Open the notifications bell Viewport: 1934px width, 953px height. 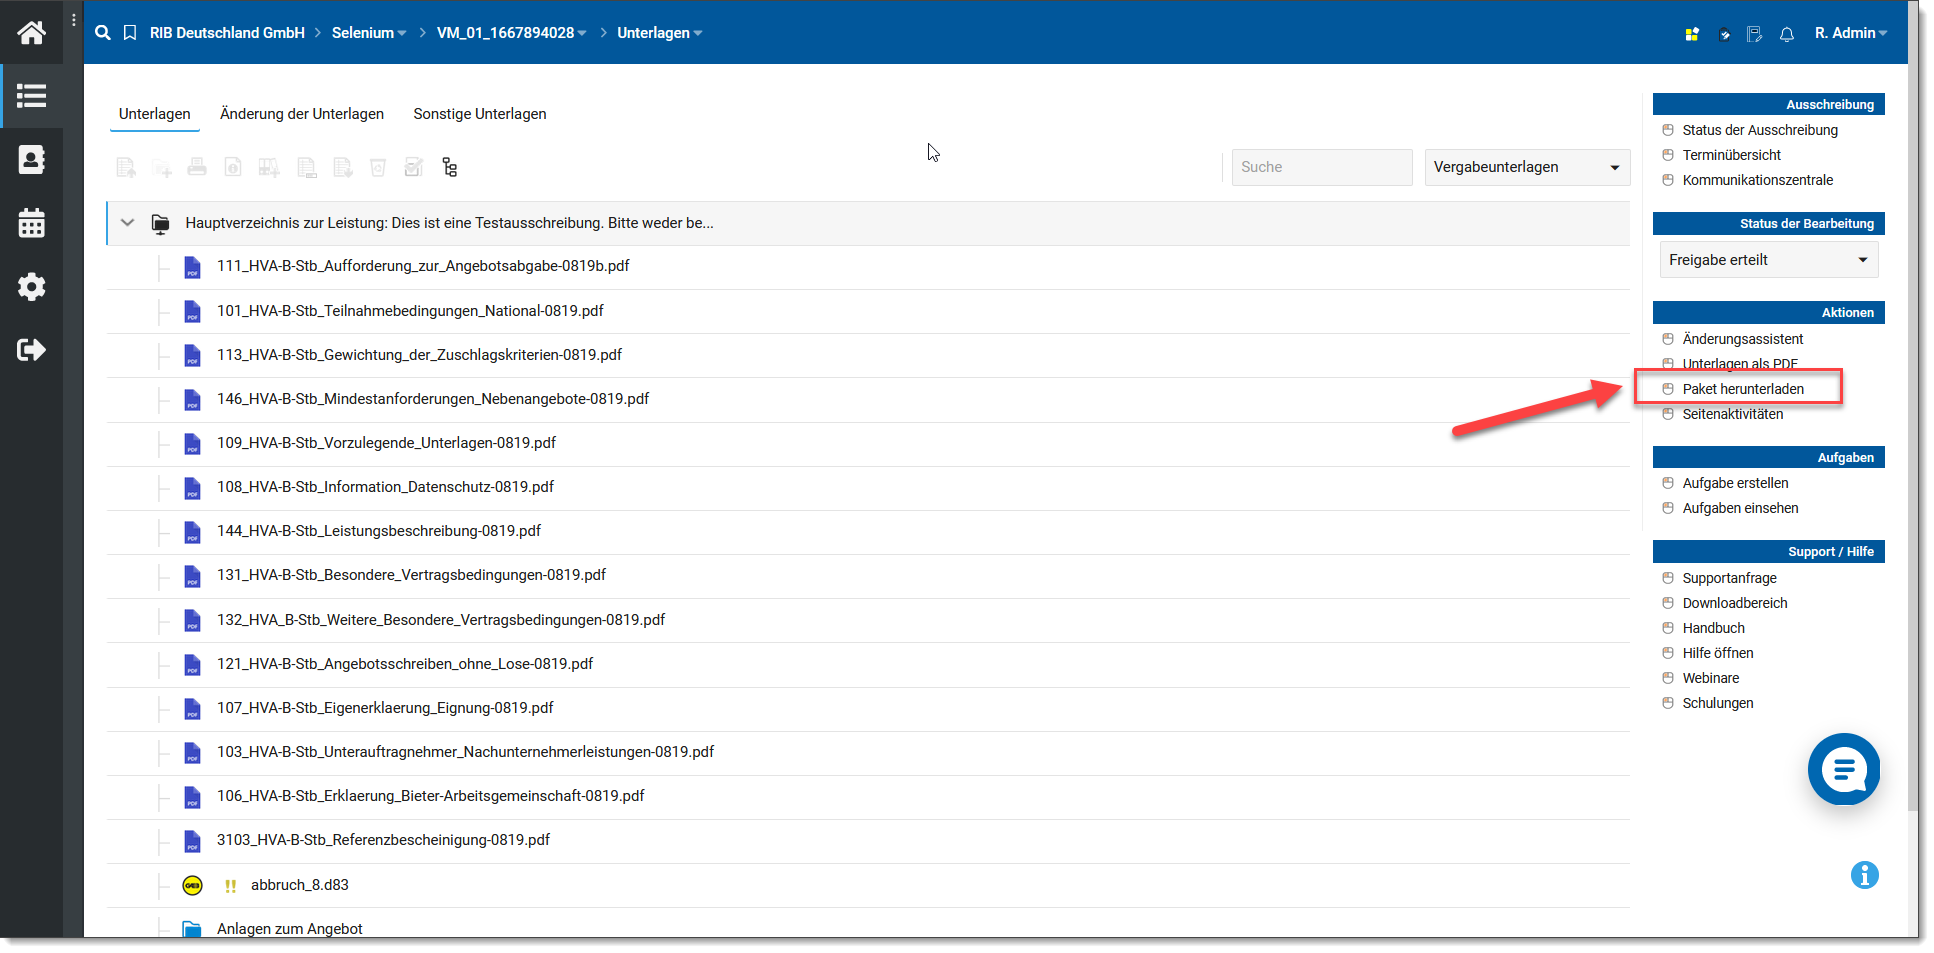pyautogui.click(x=1787, y=34)
